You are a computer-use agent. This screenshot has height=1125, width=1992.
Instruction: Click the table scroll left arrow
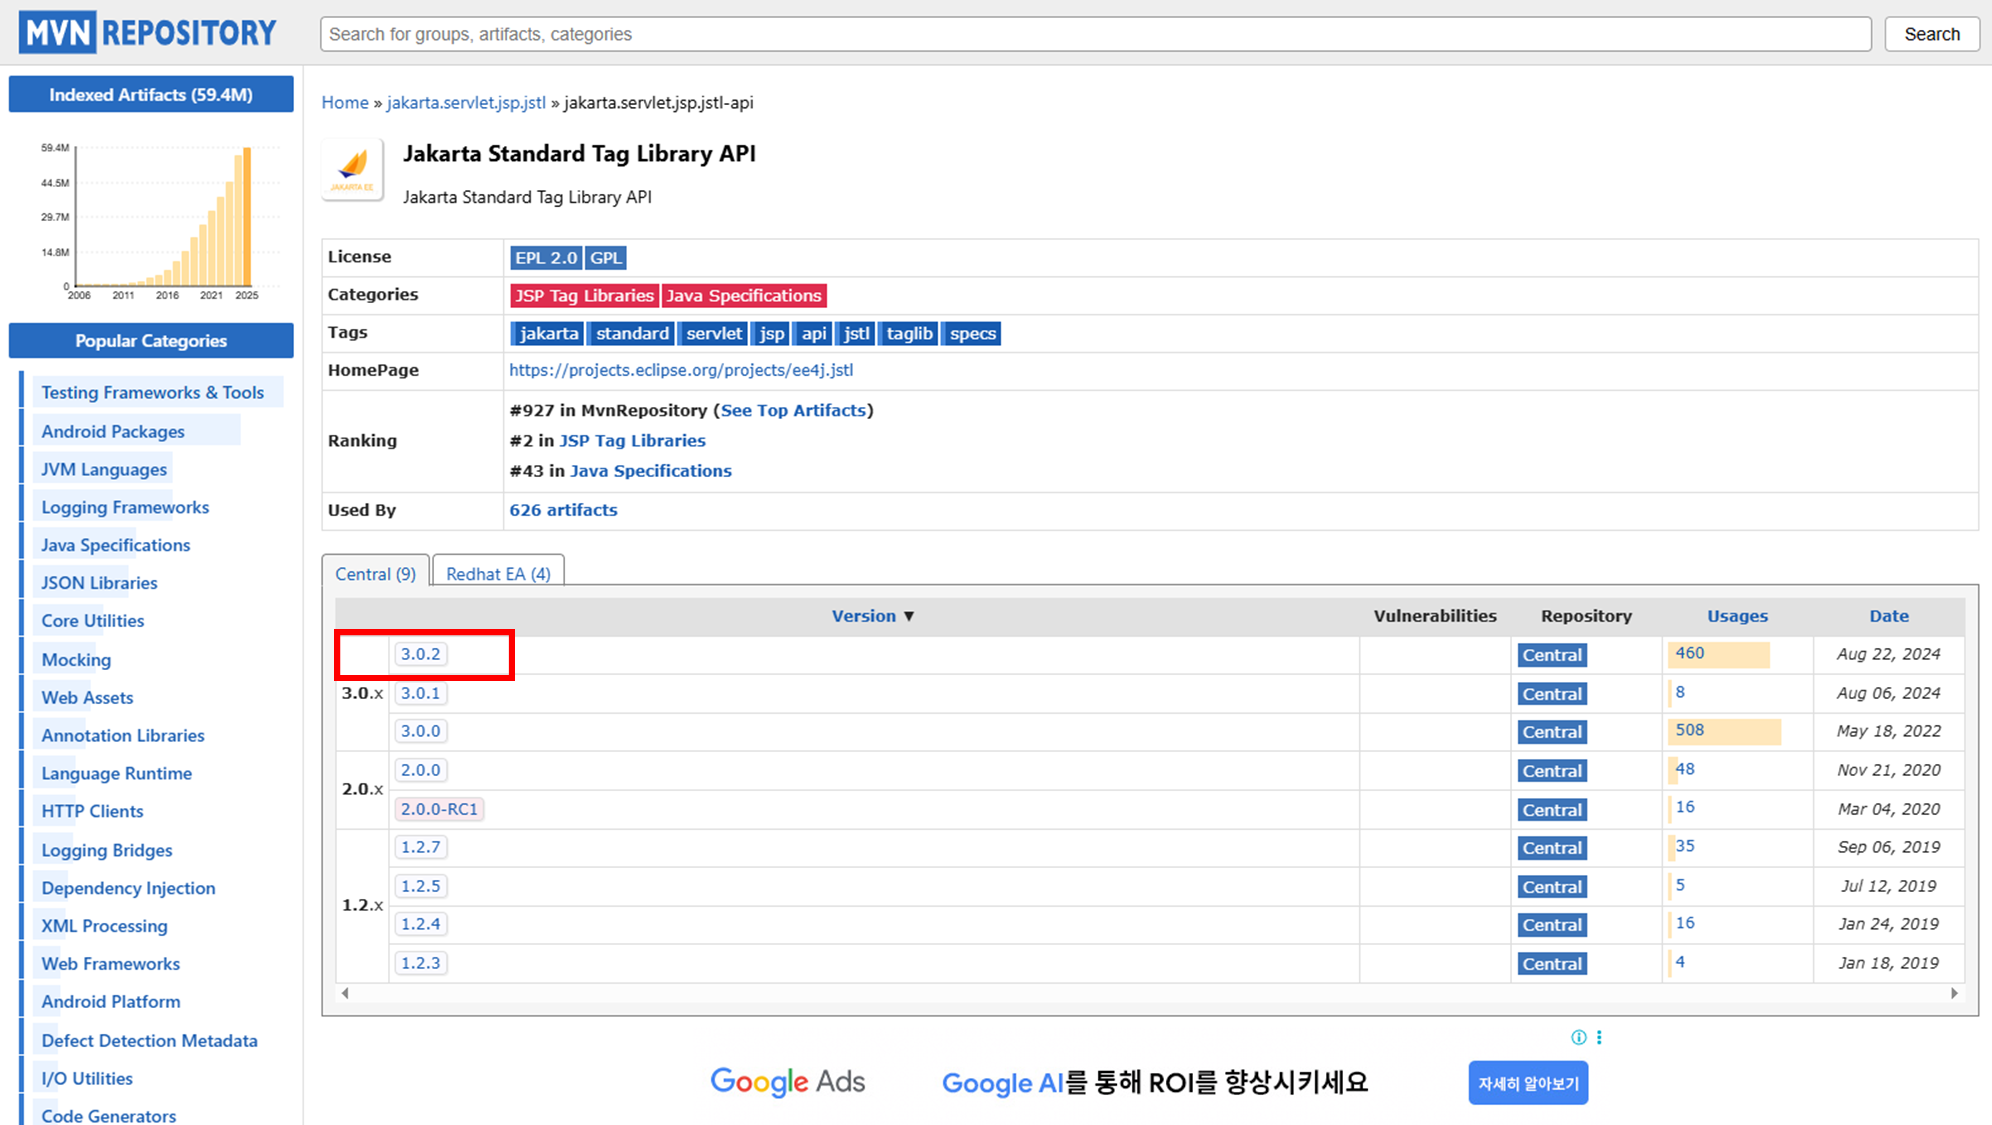345,993
